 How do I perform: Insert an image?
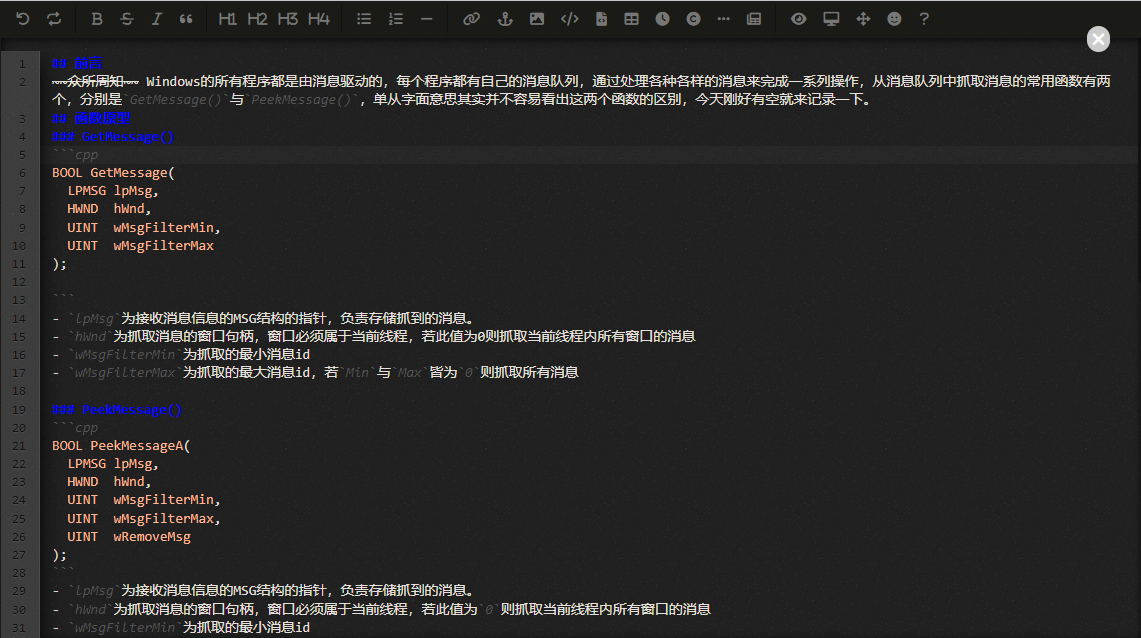coord(537,18)
